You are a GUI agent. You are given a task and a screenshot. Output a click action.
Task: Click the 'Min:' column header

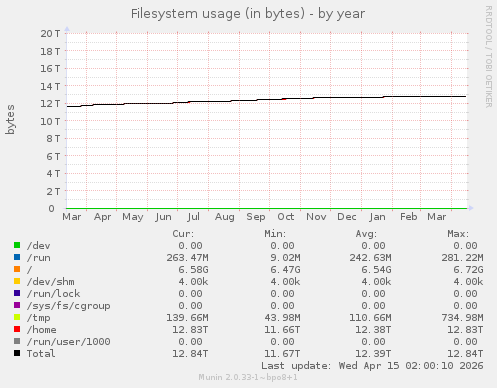[275, 234]
